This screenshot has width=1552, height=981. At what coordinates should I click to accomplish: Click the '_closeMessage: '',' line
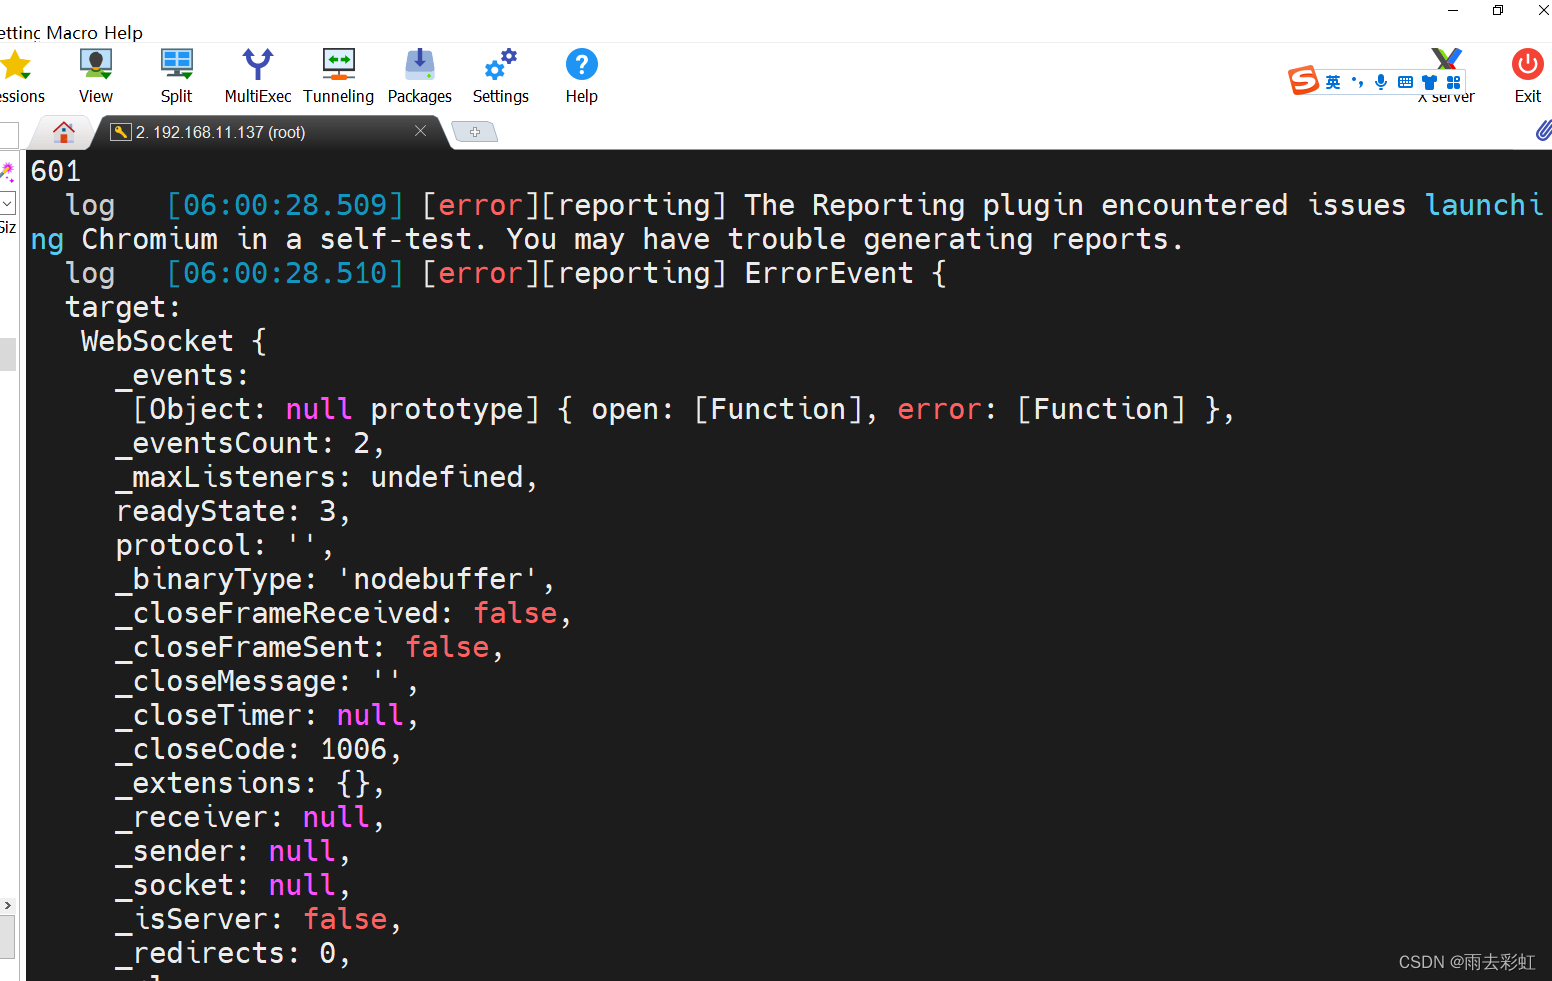point(267,681)
